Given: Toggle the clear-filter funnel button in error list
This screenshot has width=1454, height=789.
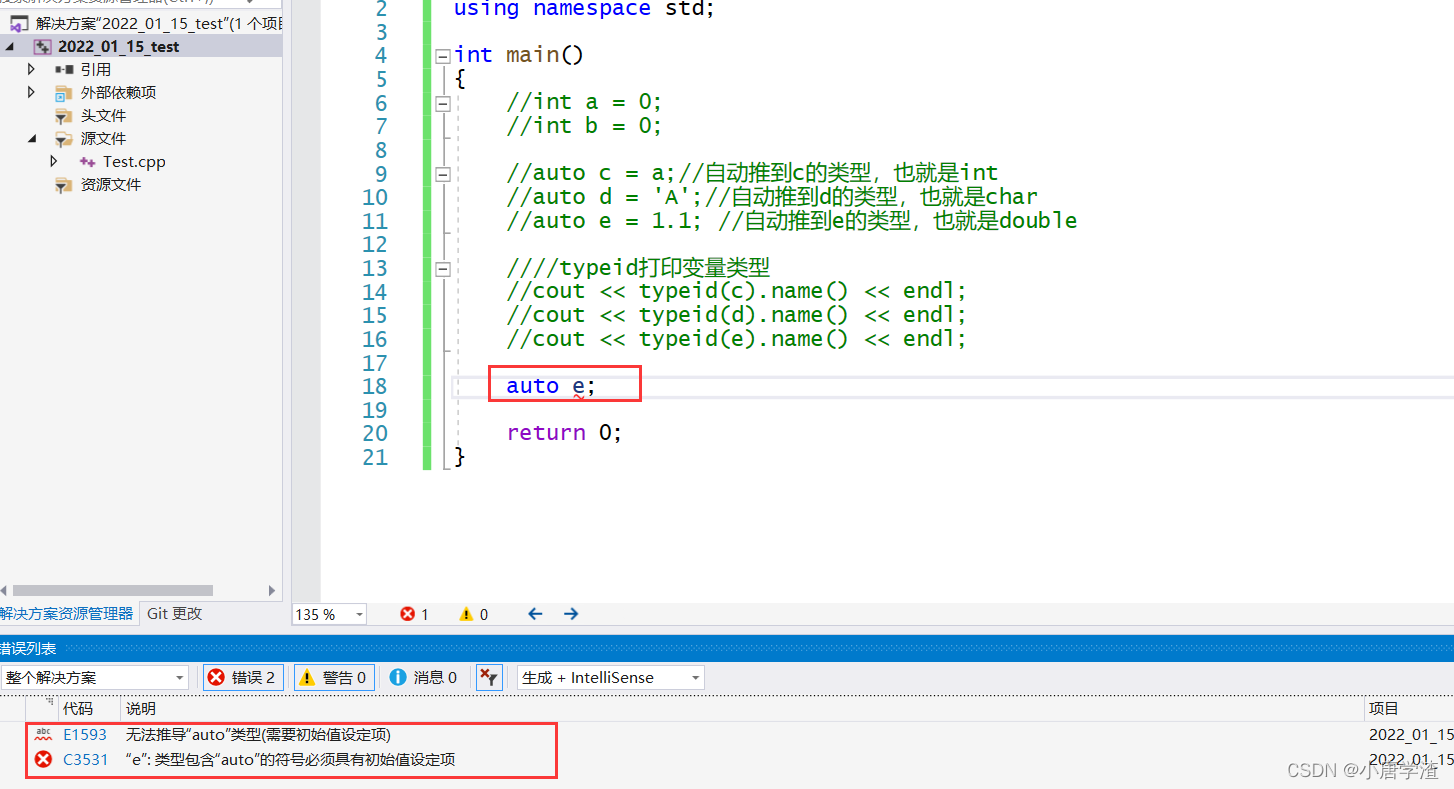Looking at the screenshot, I should point(489,678).
